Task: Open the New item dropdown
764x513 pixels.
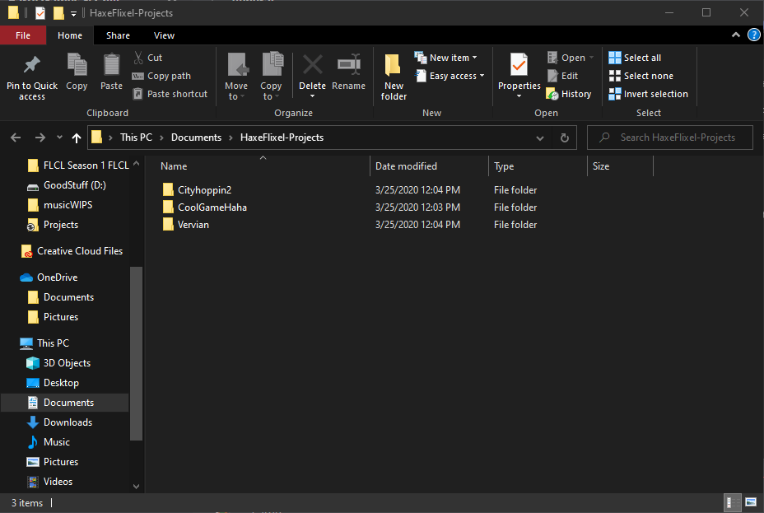Action: pos(446,57)
